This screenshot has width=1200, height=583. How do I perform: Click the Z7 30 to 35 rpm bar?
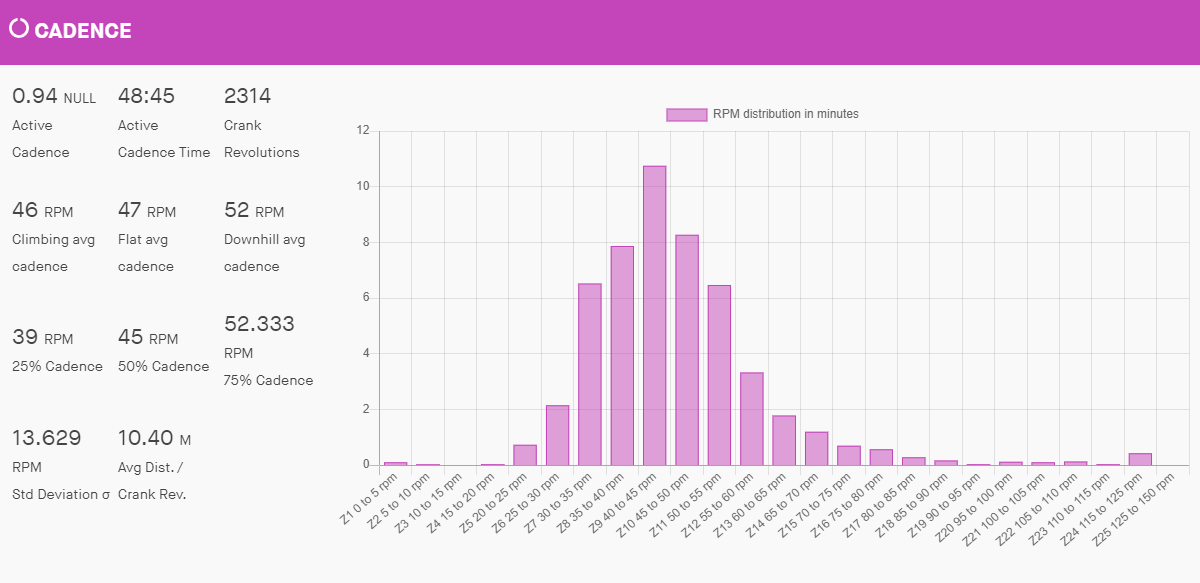[590, 375]
